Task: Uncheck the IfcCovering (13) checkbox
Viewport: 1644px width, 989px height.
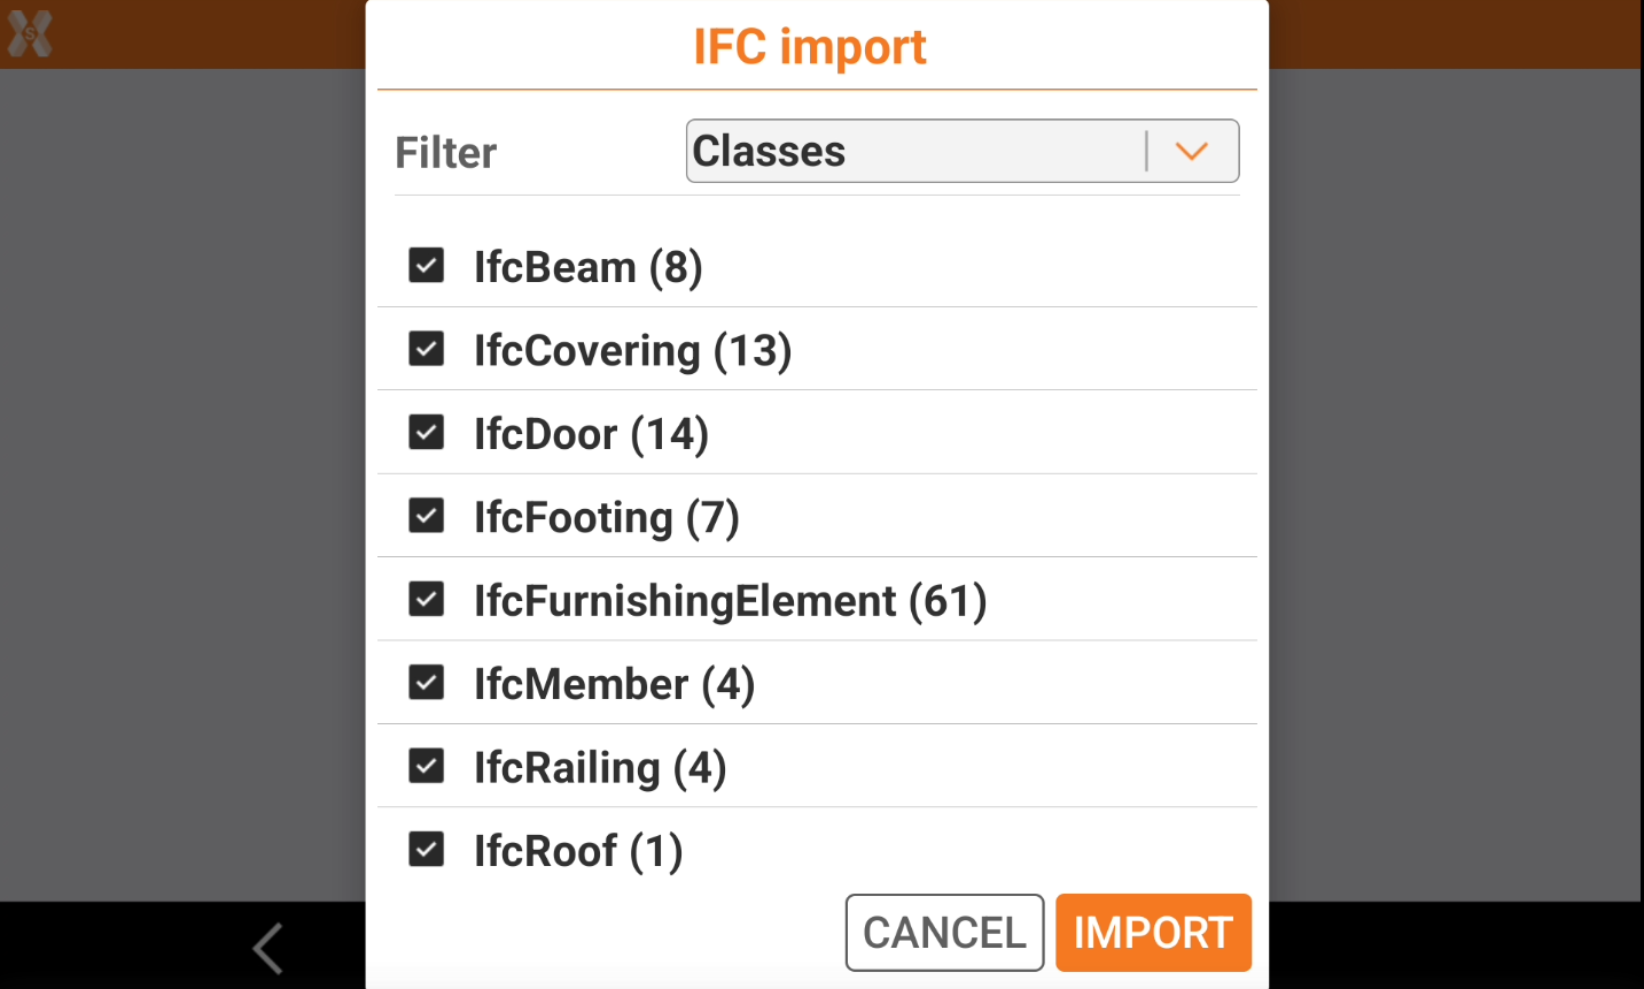Action: [x=426, y=349]
